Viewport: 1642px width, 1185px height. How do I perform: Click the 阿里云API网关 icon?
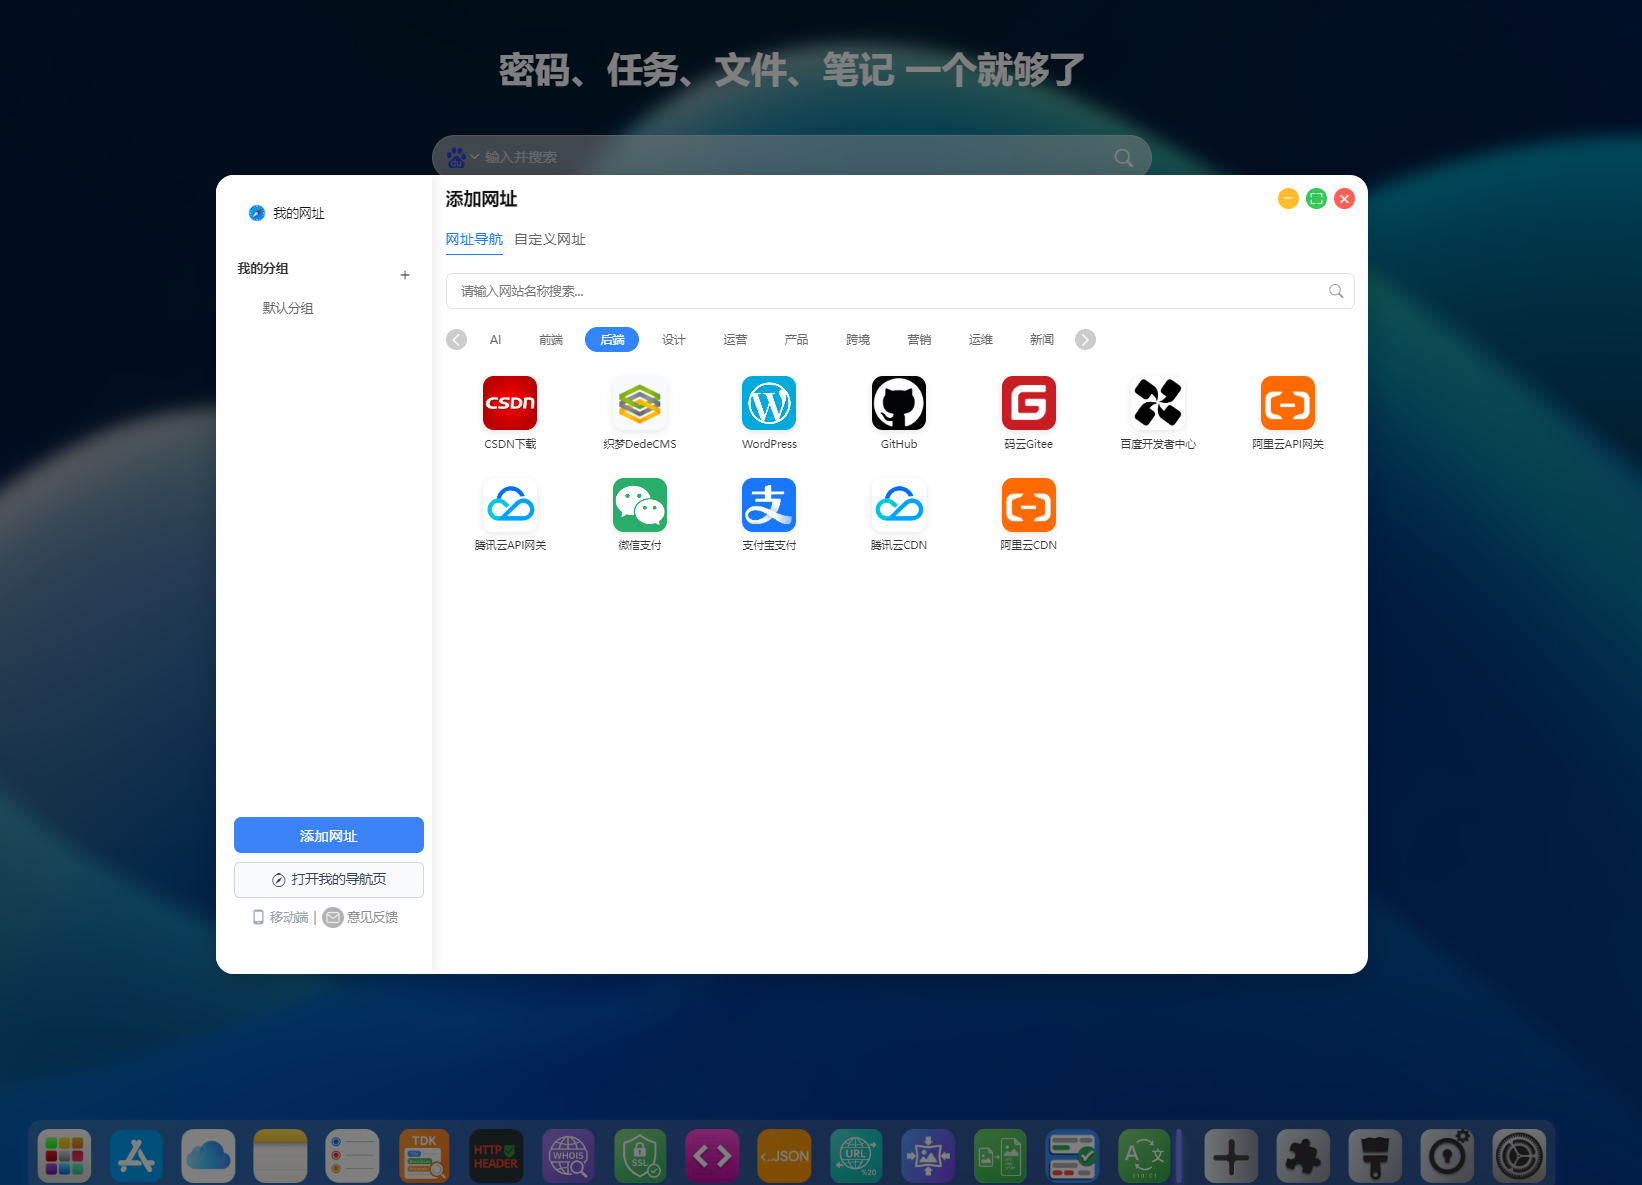(1288, 403)
